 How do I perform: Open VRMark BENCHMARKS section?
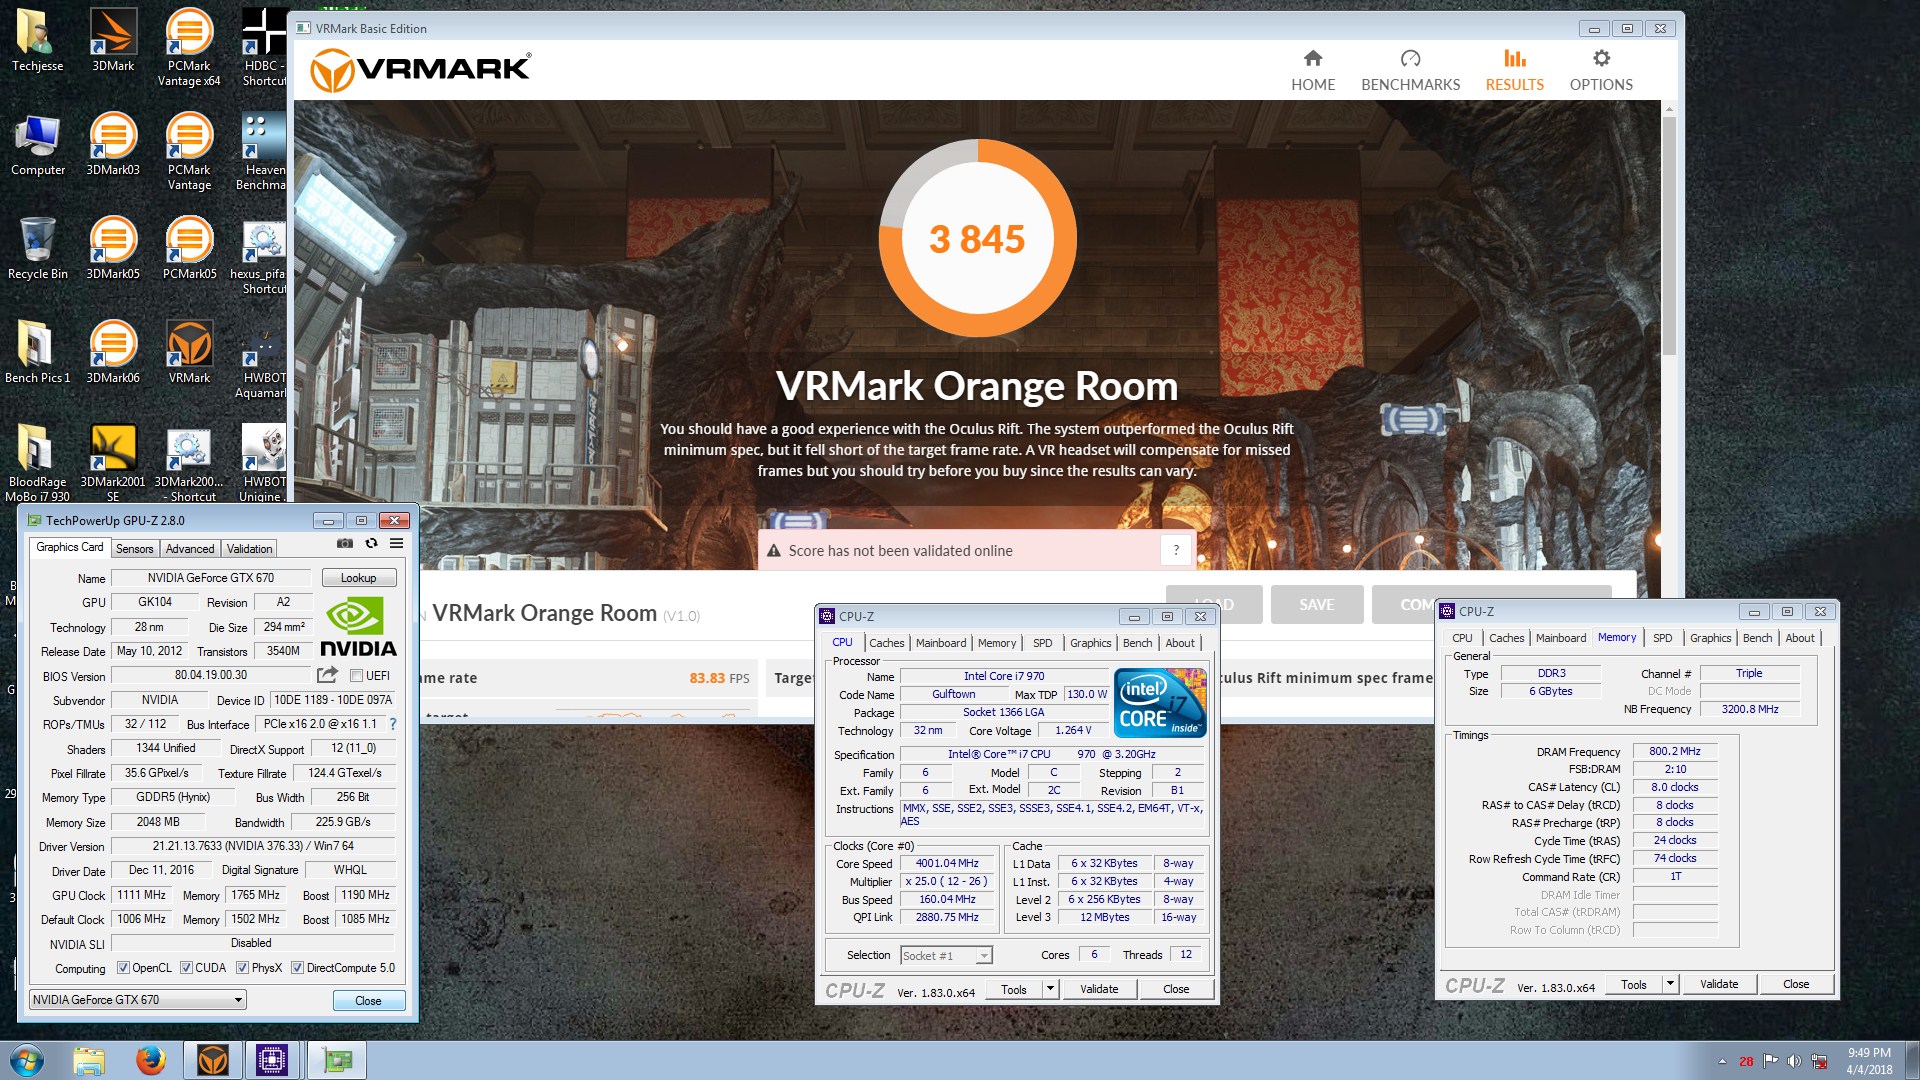(x=1410, y=71)
